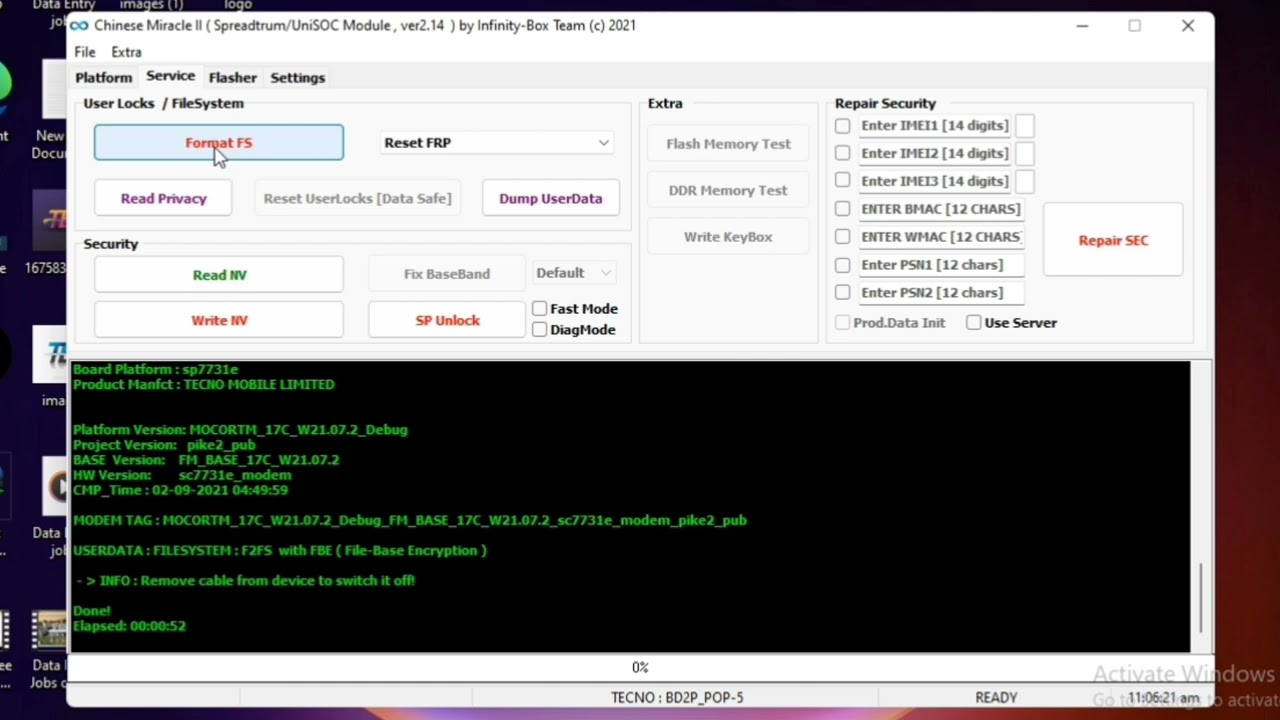Screen dimensions: 1280x720
Task: Click the IMEI2 check digit box
Action: click(x=1025, y=153)
